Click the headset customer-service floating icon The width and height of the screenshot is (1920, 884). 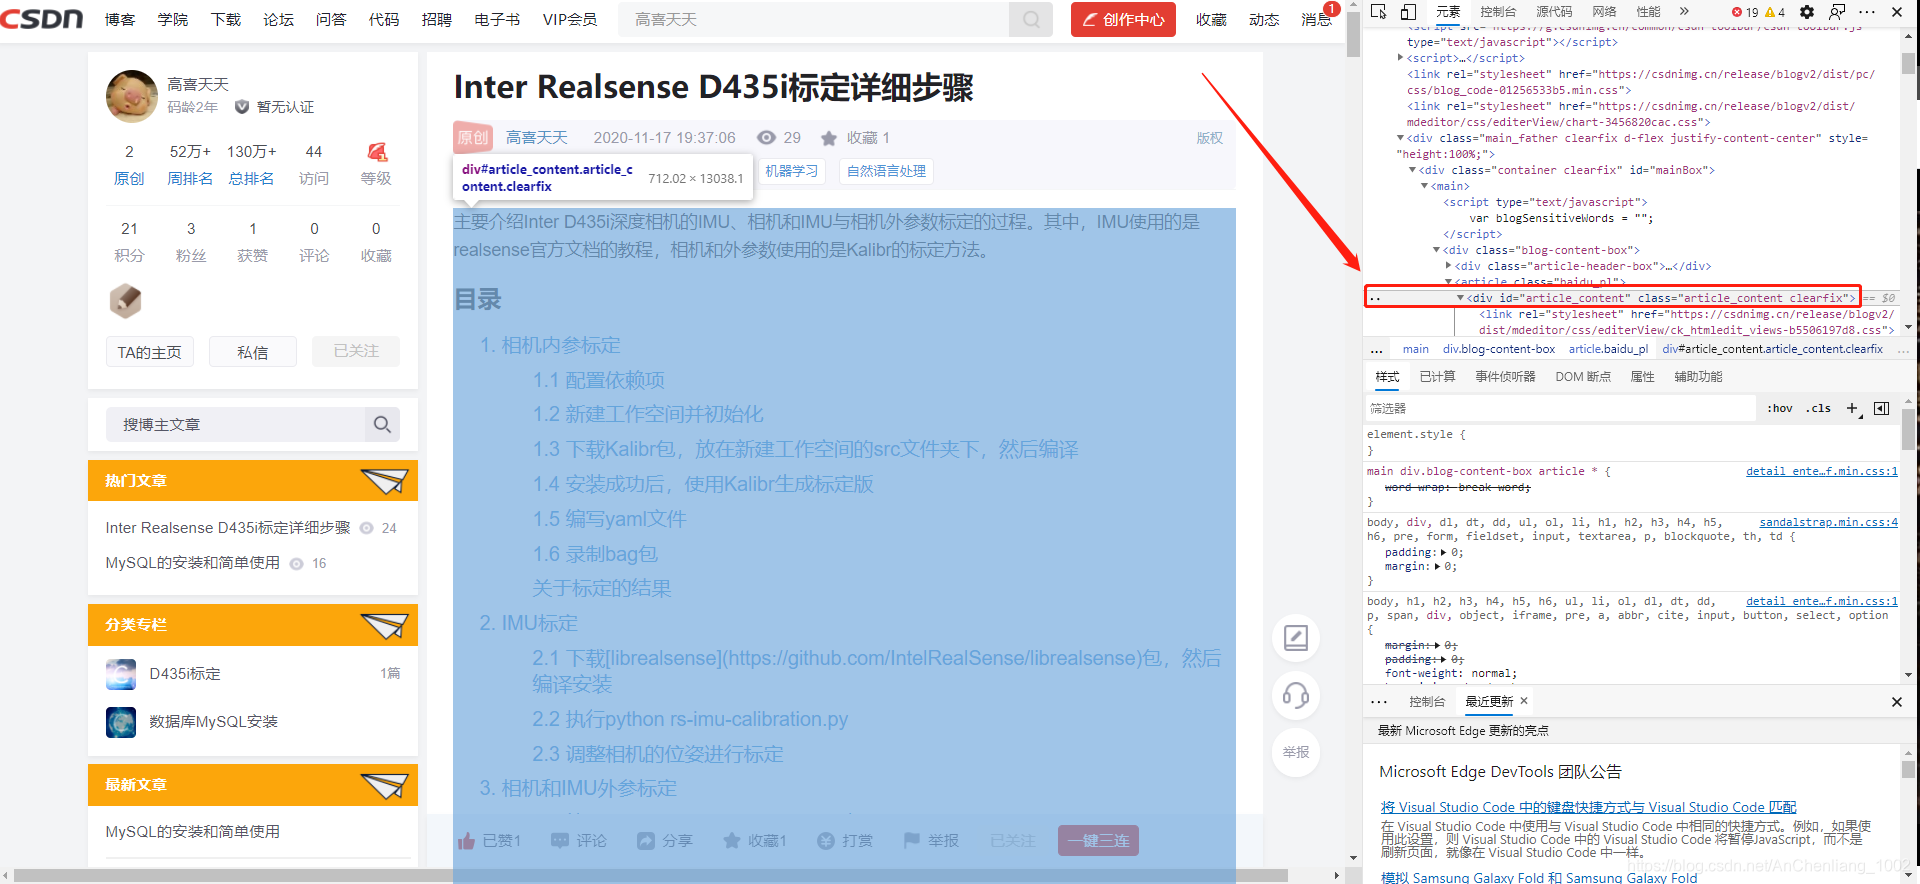pos(1296,695)
